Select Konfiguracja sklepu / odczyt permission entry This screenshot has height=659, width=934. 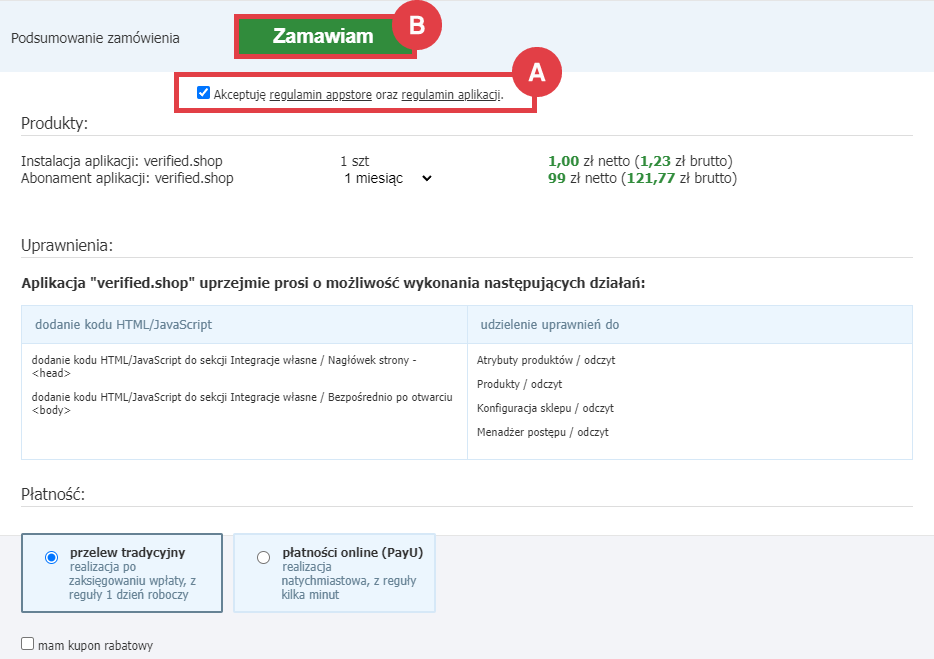click(x=545, y=408)
